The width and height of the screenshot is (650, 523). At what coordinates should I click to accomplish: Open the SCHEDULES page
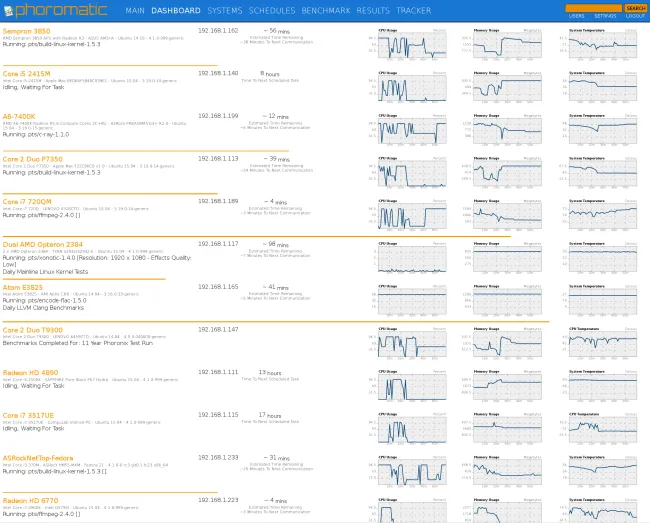click(x=272, y=11)
